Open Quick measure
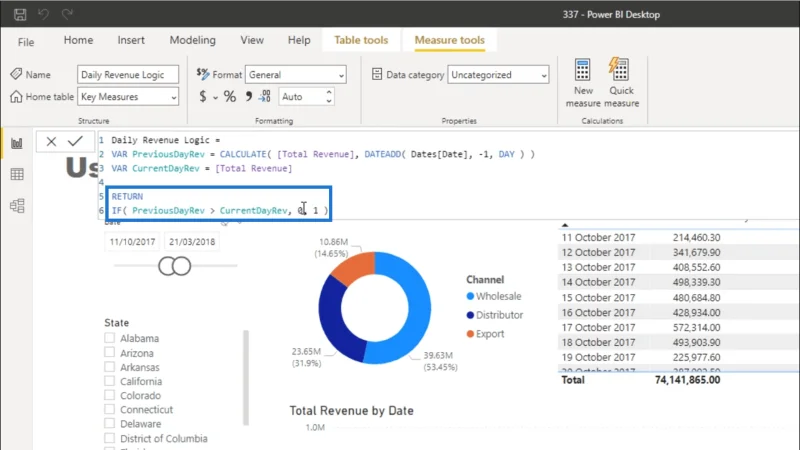The height and width of the screenshot is (450, 800). tap(621, 83)
